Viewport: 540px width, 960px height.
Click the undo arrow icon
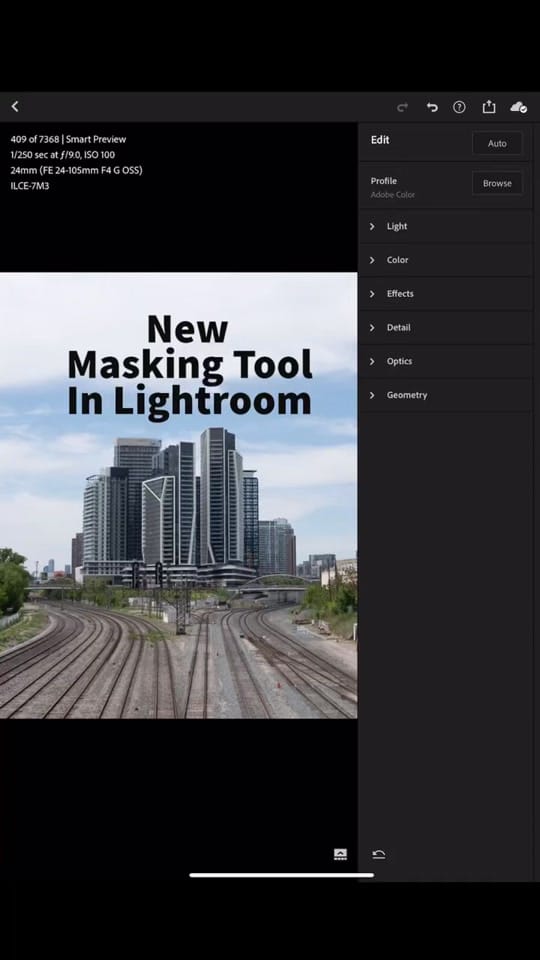click(432, 107)
